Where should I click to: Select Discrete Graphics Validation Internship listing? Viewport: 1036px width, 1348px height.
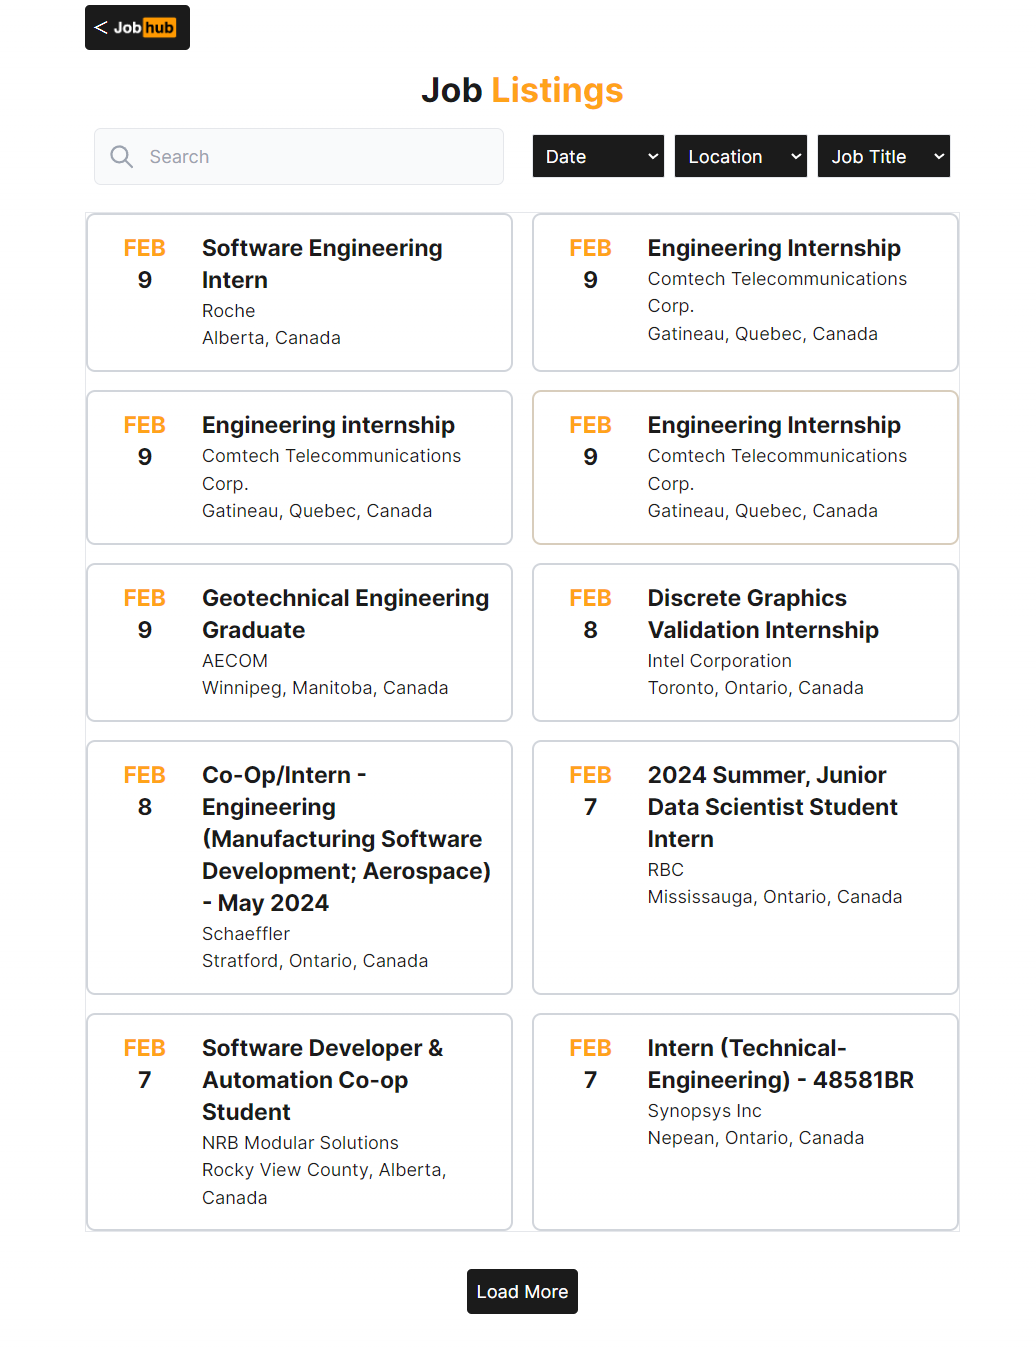pos(762,614)
